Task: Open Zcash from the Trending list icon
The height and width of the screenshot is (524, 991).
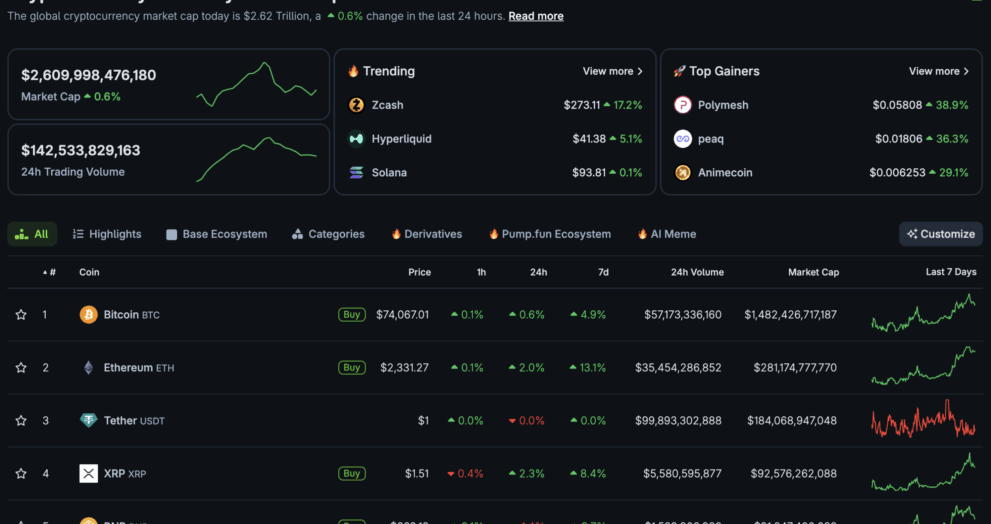Action: pos(356,105)
